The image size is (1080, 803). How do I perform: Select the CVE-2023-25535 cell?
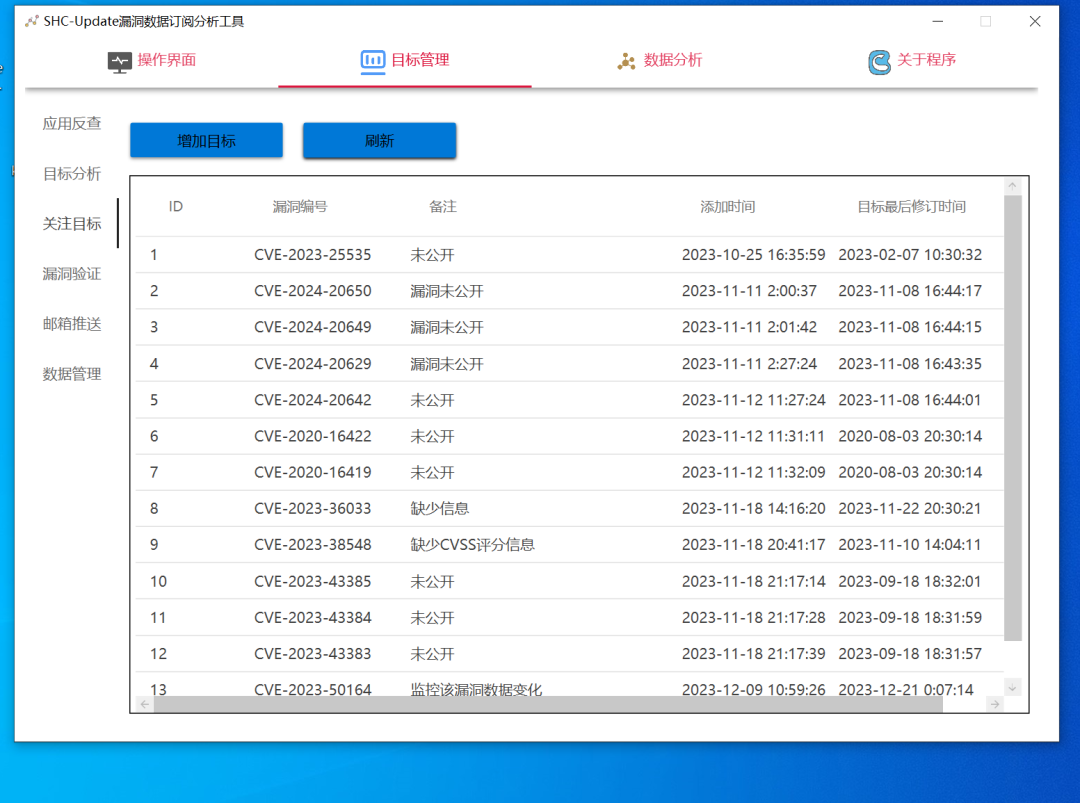[x=313, y=255]
